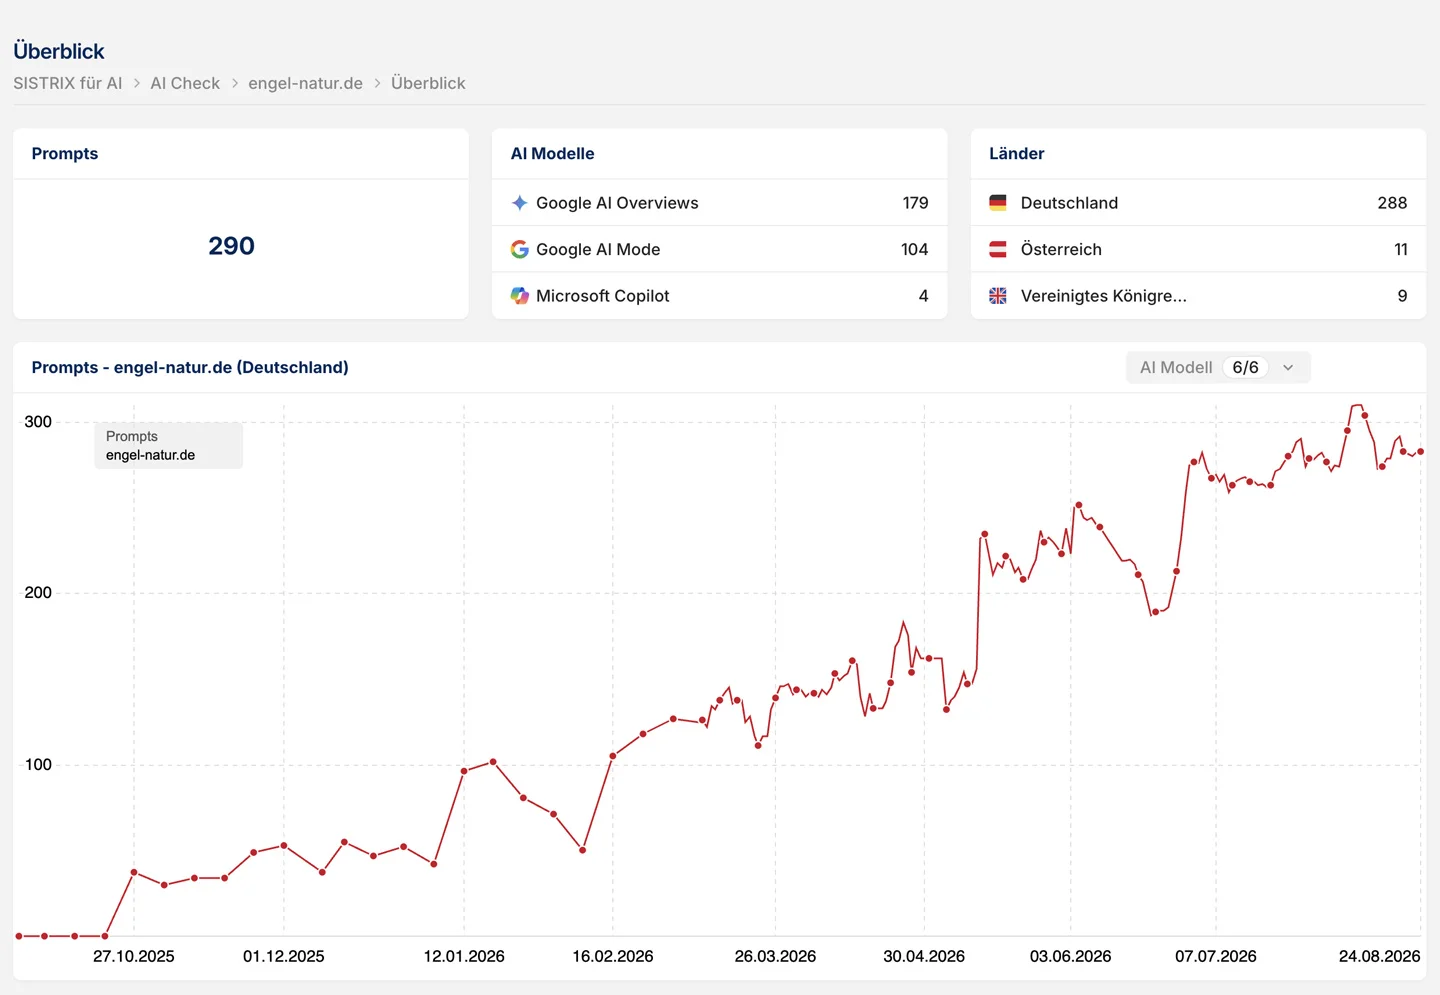Click the value 104 for AI Mode
This screenshot has width=1440, height=995.
[x=914, y=249]
